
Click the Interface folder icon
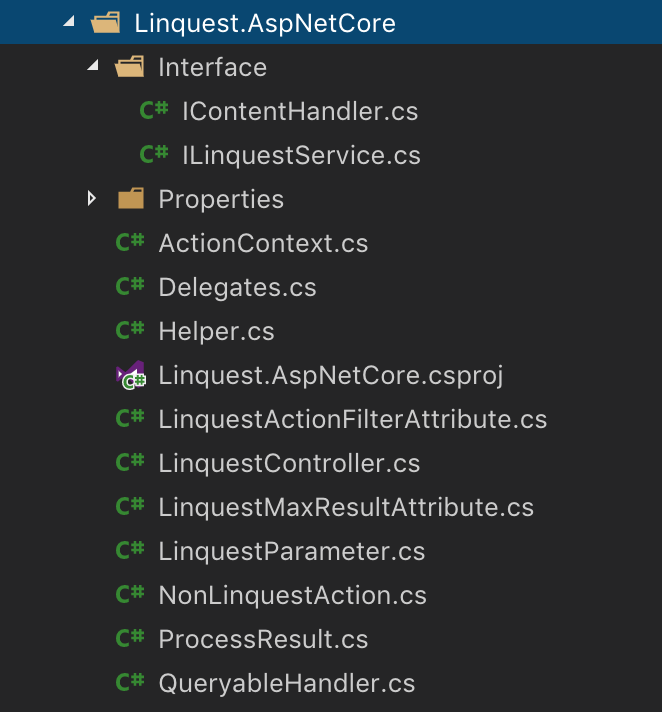130,67
